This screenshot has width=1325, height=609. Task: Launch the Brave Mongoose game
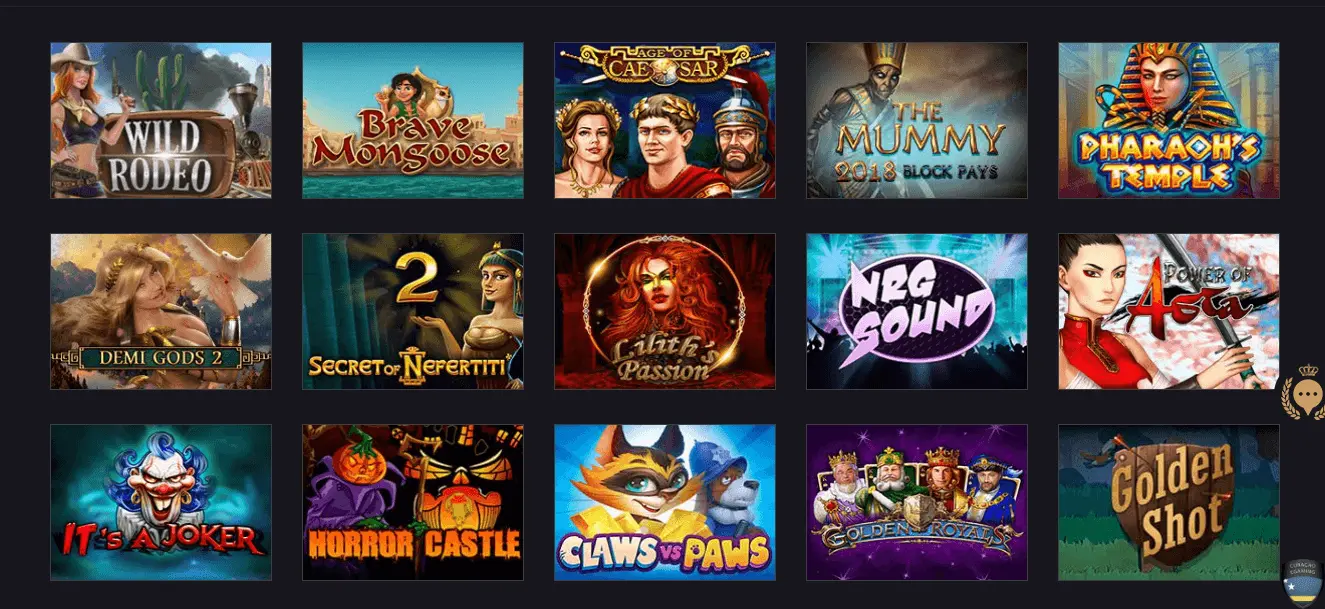point(413,120)
